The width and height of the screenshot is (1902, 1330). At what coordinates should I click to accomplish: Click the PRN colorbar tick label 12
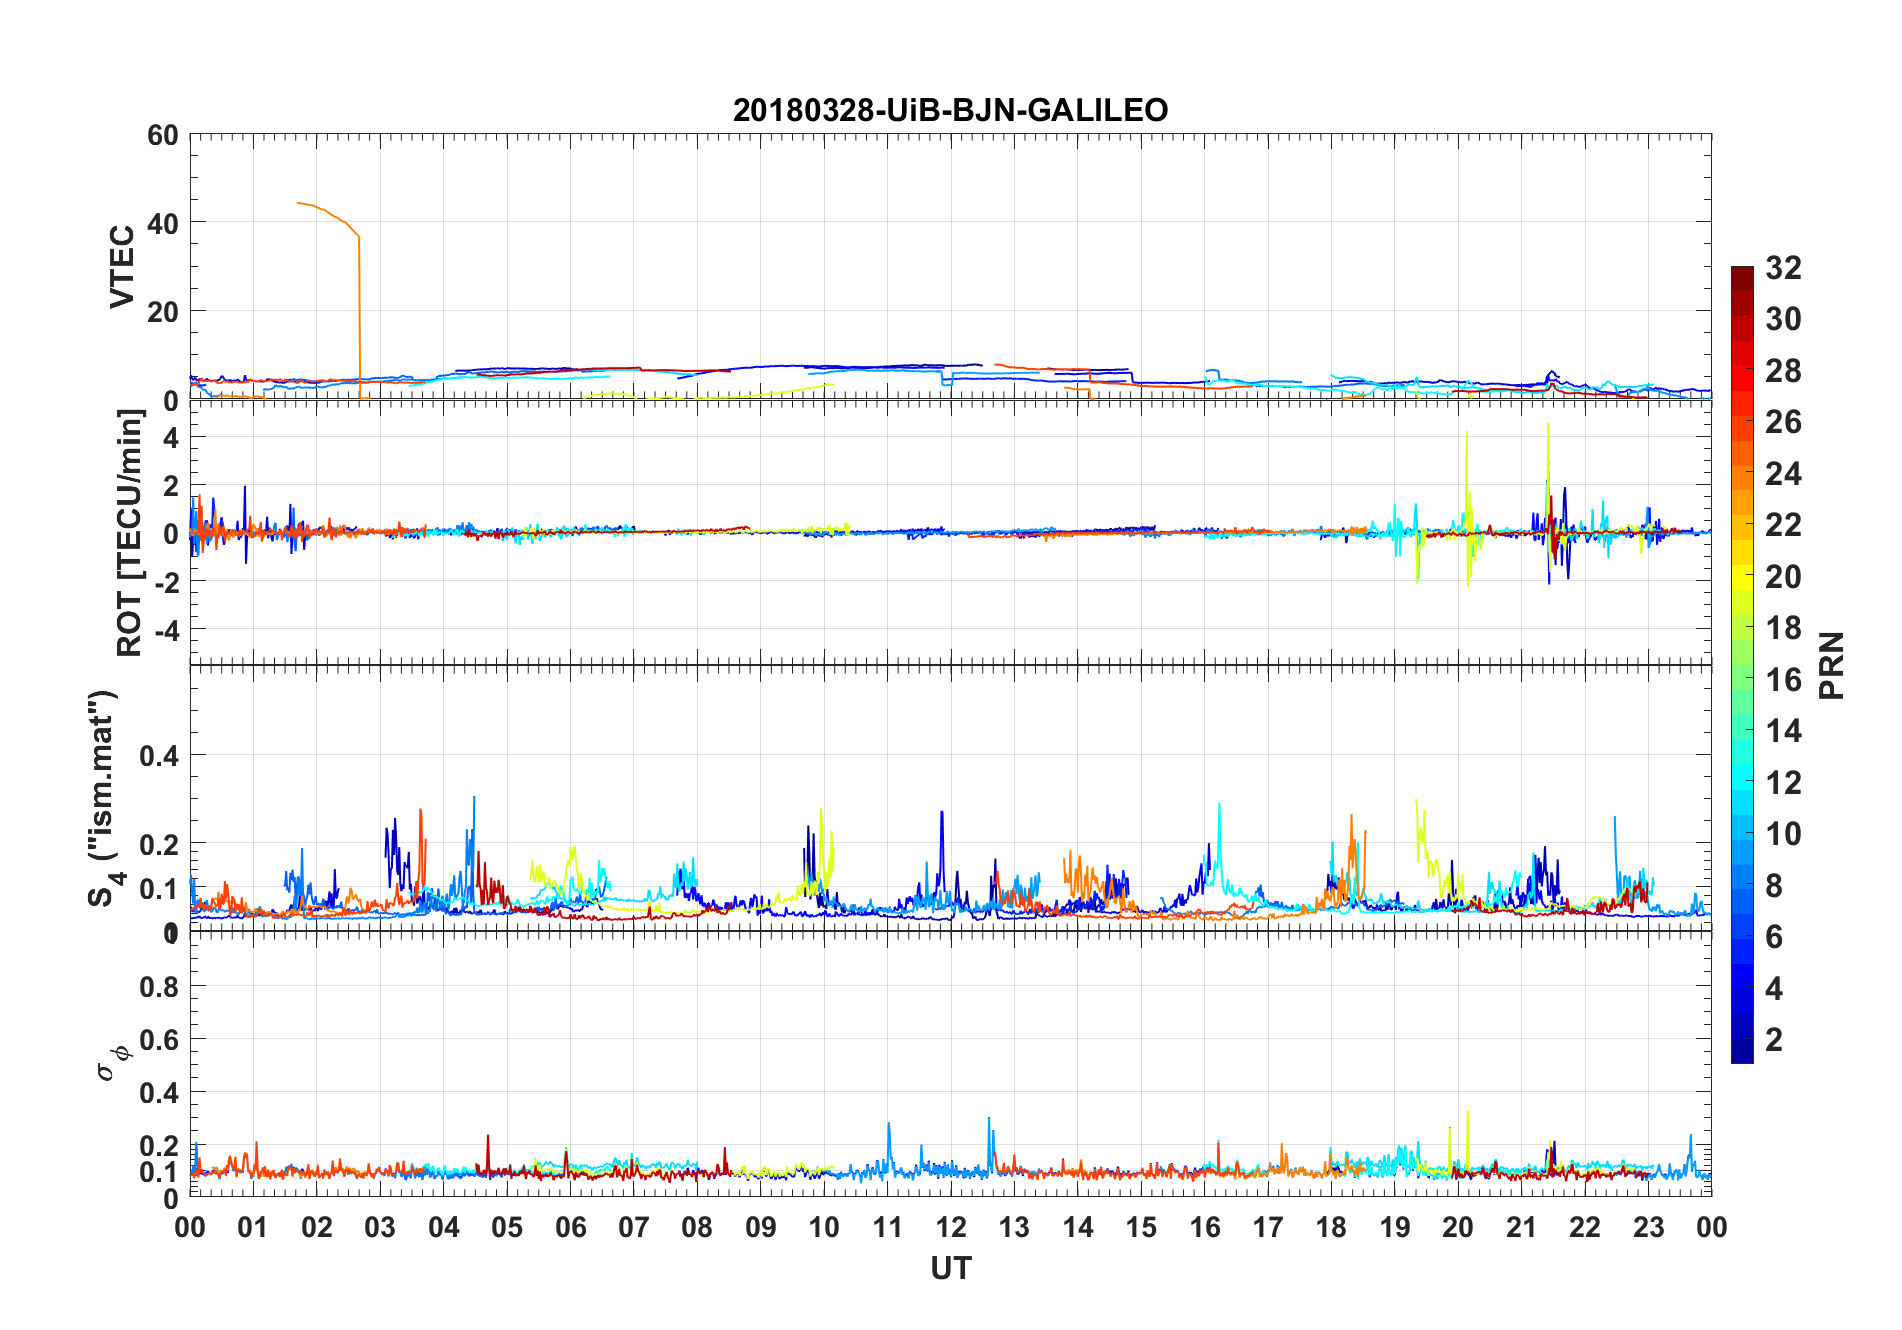1783,783
